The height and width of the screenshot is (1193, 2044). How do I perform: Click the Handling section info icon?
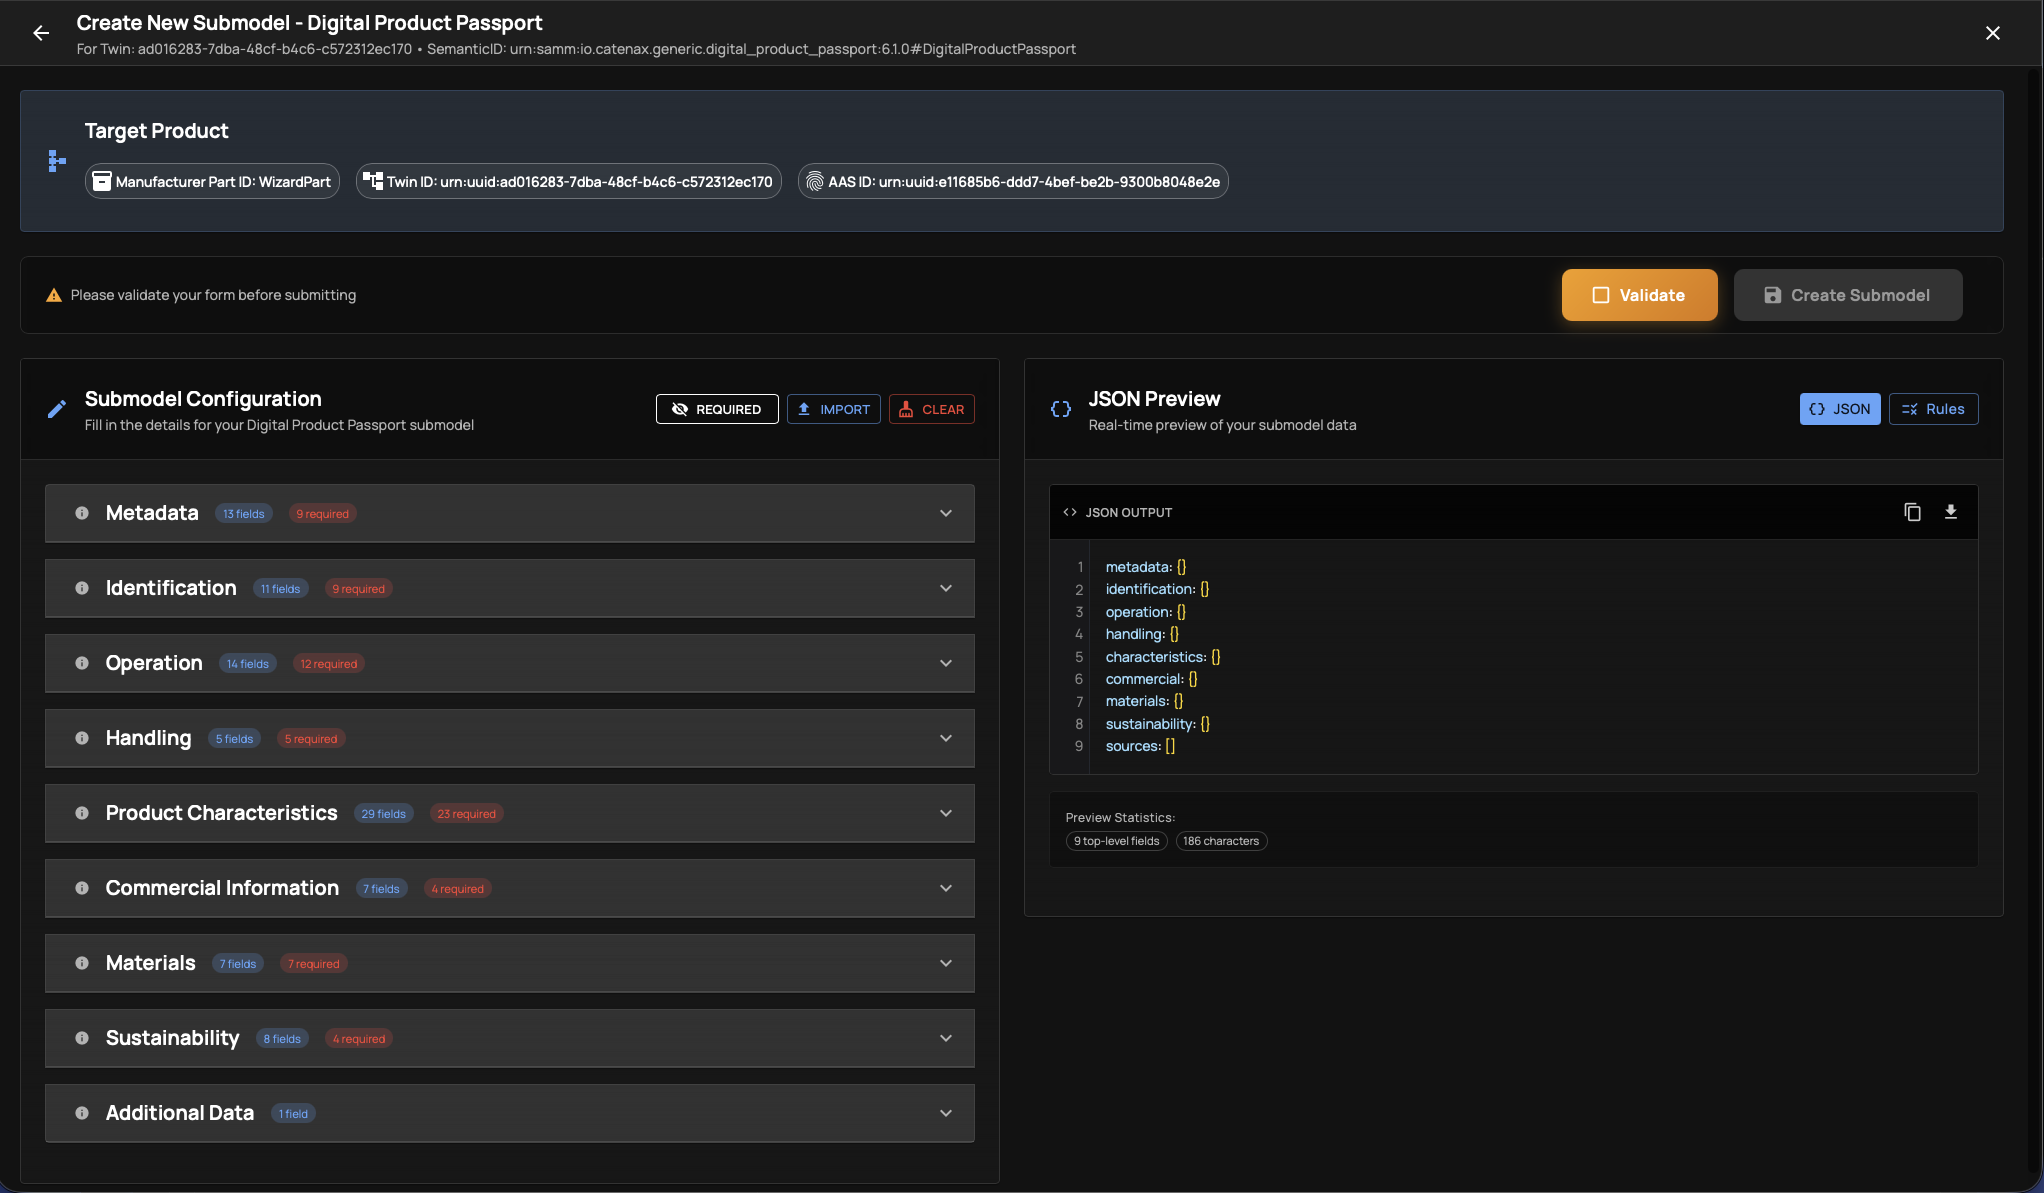tap(82, 738)
